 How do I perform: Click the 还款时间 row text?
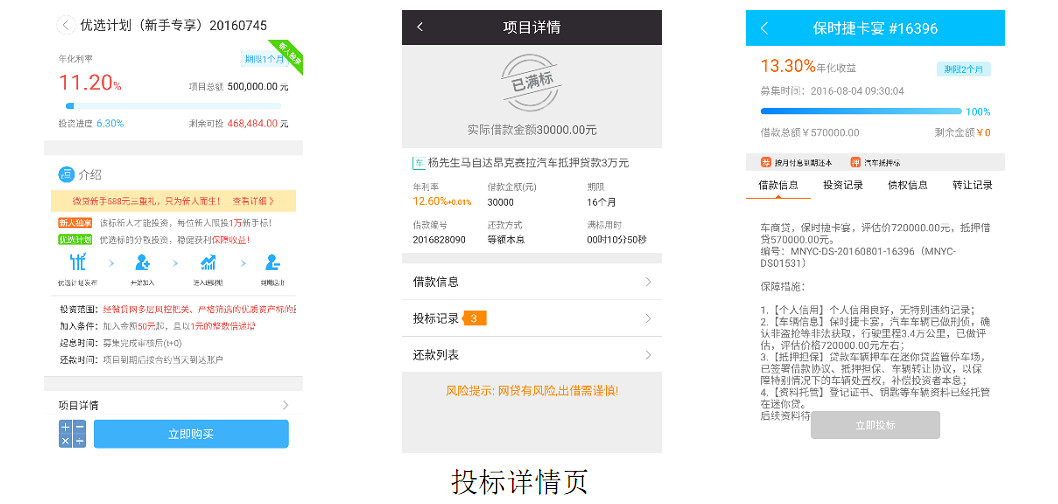[141, 360]
